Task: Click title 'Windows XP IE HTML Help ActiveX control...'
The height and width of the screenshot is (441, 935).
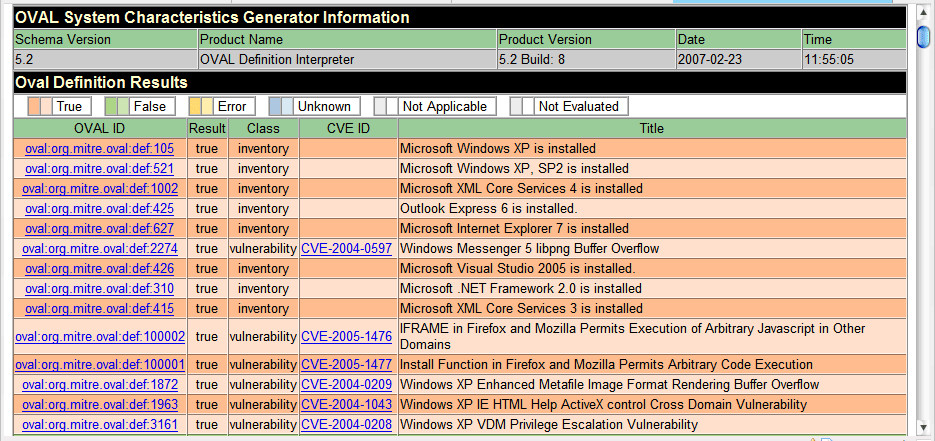Action: point(603,405)
